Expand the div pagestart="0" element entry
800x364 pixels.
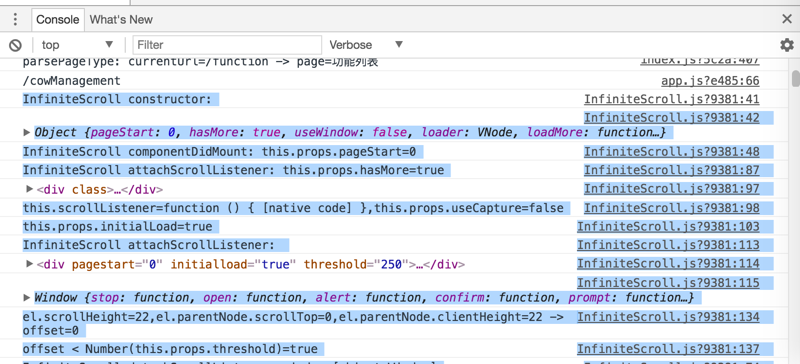30,264
